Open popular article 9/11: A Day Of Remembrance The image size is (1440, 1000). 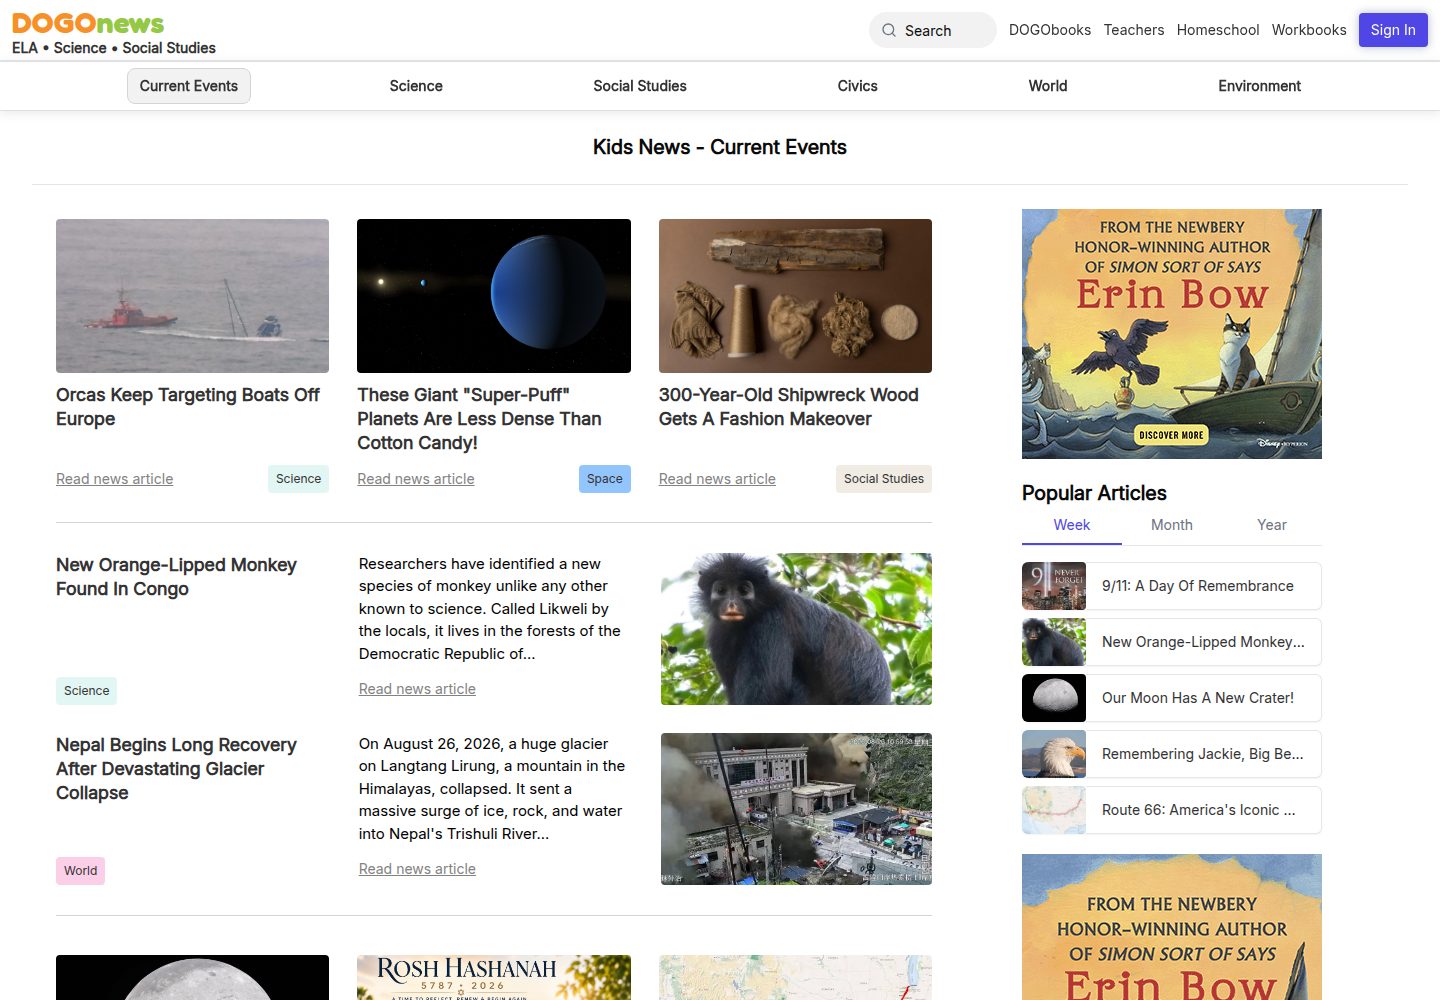[x=1198, y=586]
